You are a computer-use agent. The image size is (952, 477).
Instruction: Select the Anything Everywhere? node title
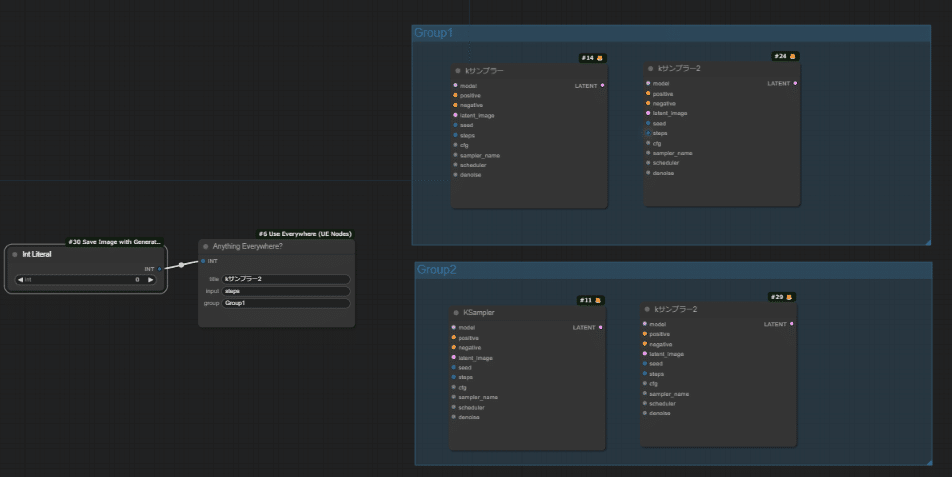pos(247,246)
